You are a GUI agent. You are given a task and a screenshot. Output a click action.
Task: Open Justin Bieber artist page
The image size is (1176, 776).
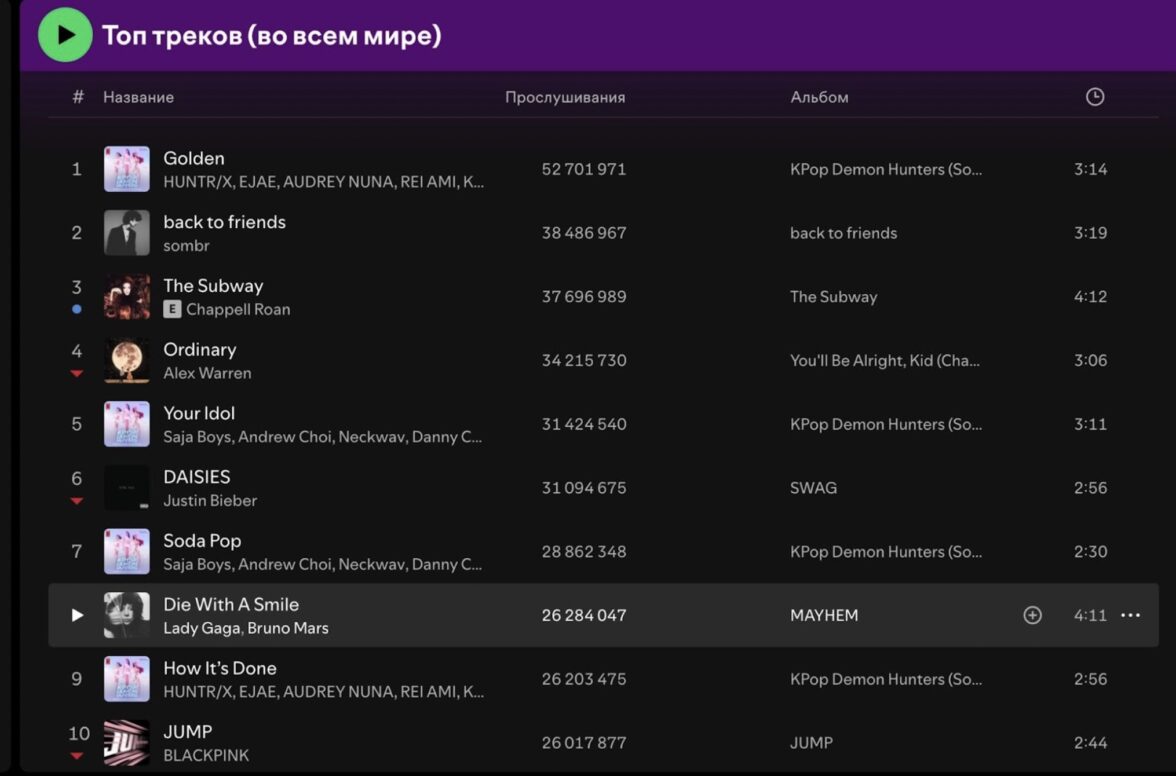[210, 500]
